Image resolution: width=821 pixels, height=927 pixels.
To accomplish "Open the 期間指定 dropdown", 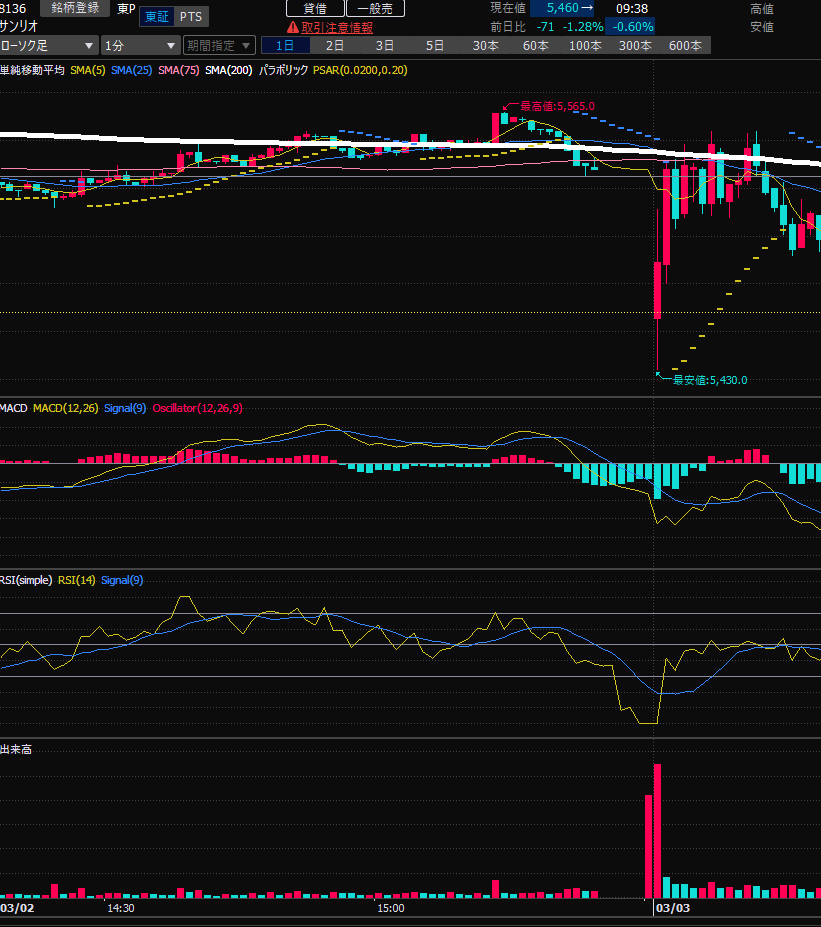I will [x=218, y=46].
